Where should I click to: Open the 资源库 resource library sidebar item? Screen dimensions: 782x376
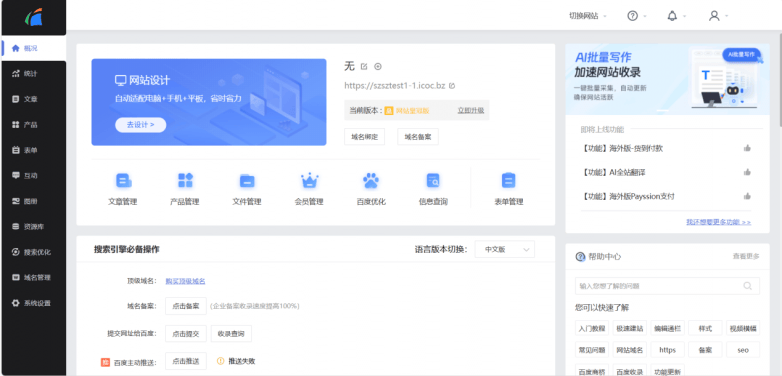33,227
